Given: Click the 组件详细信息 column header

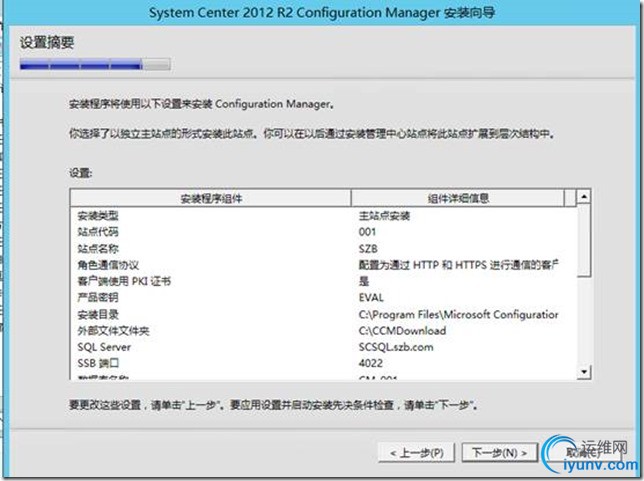Looking at the screenshot, I should pyautogui.click(x=458, y=198).
